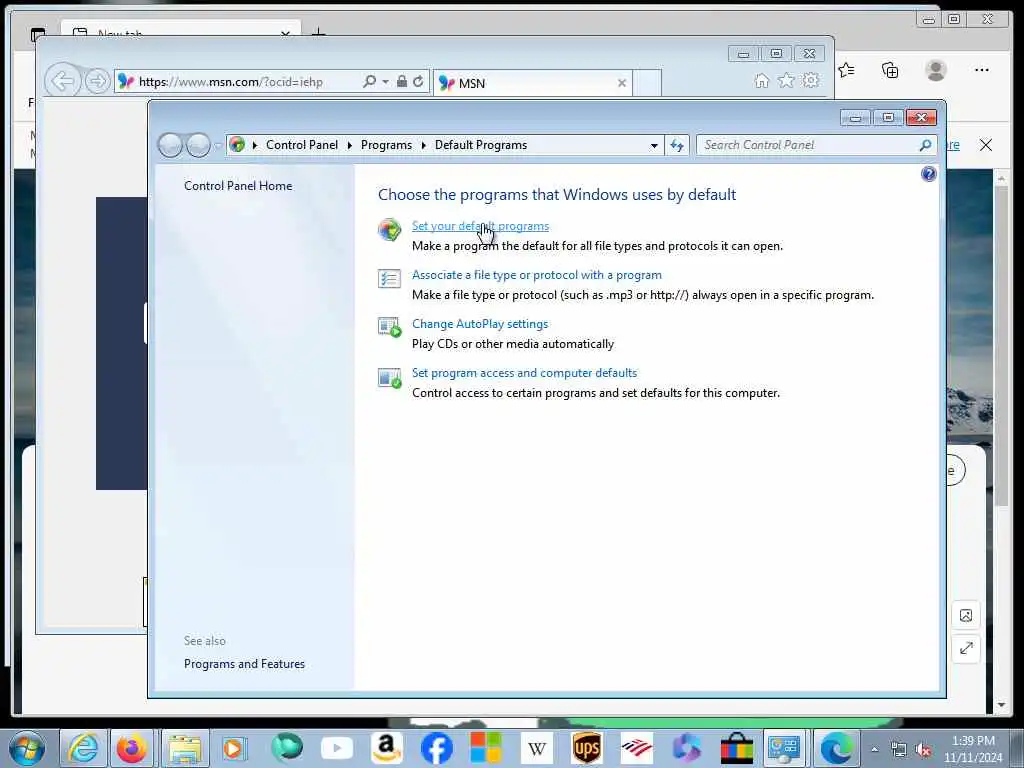
Task: Click the muted volume tray icon
Action: [923, 750]
